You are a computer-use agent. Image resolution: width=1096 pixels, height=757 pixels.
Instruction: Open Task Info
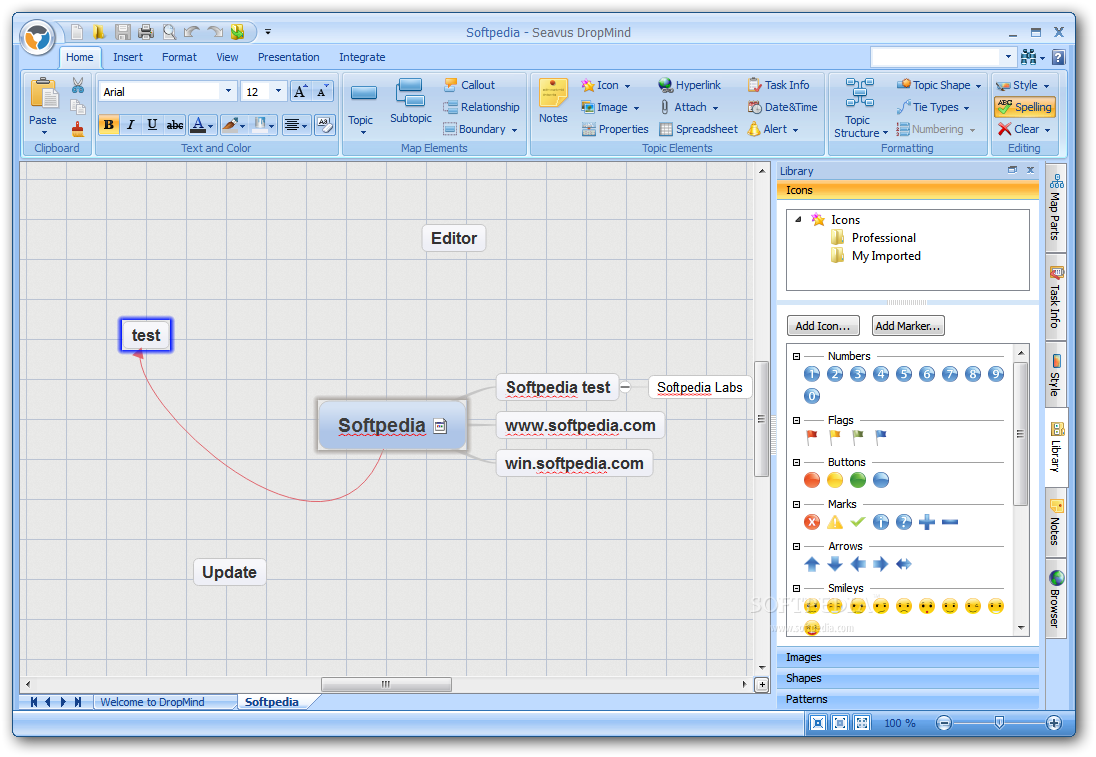click(x=779, y=85)
